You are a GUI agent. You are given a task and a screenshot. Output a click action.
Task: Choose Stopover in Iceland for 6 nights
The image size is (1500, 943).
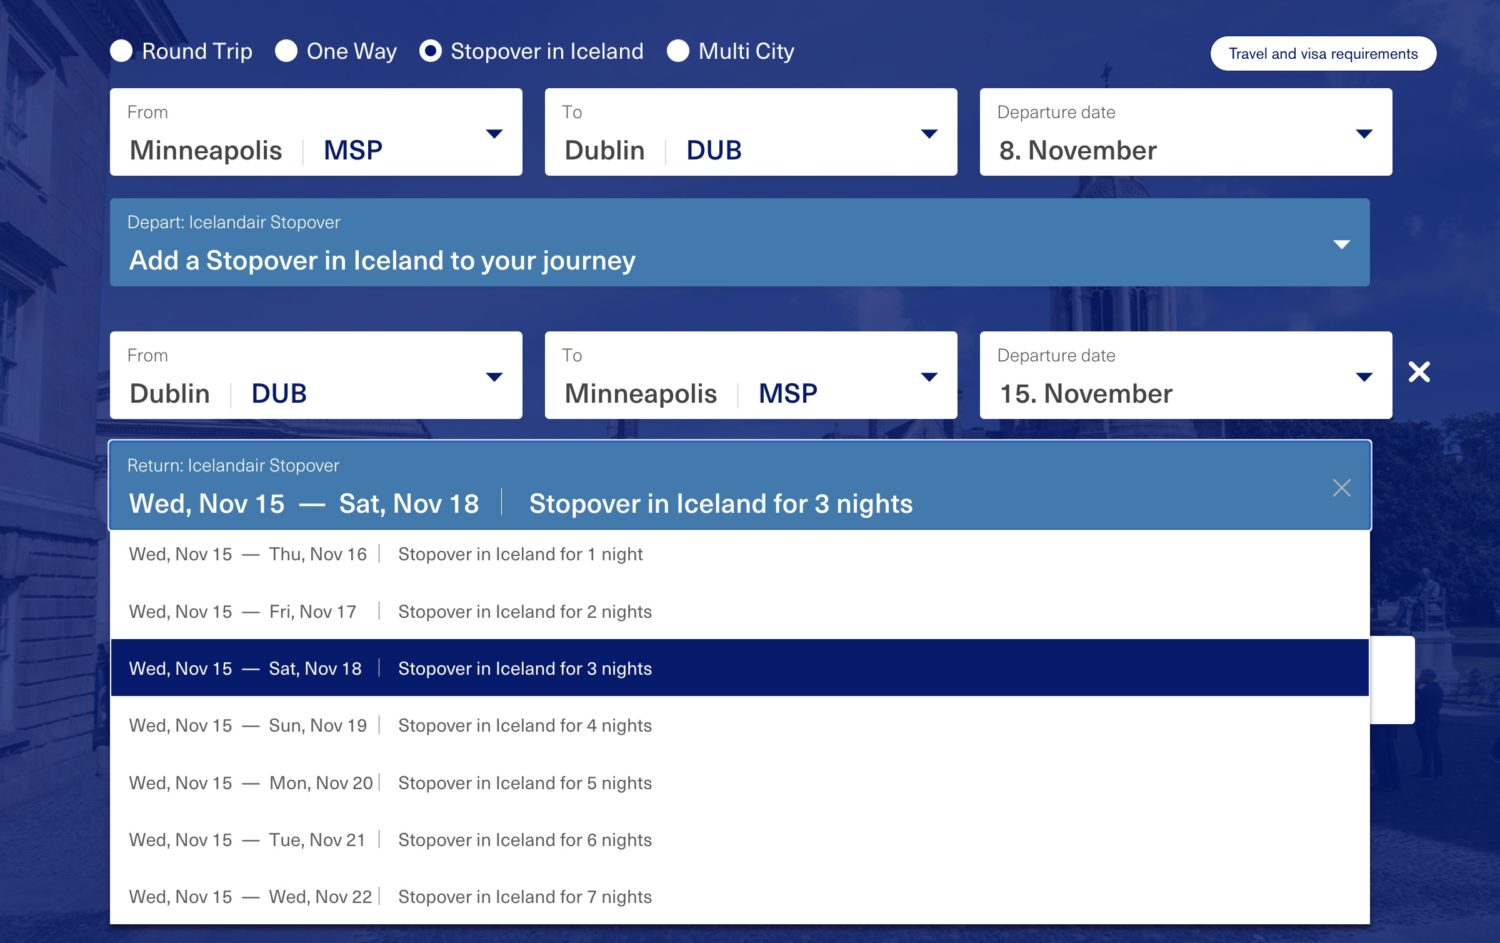click(x=740, y=840)
